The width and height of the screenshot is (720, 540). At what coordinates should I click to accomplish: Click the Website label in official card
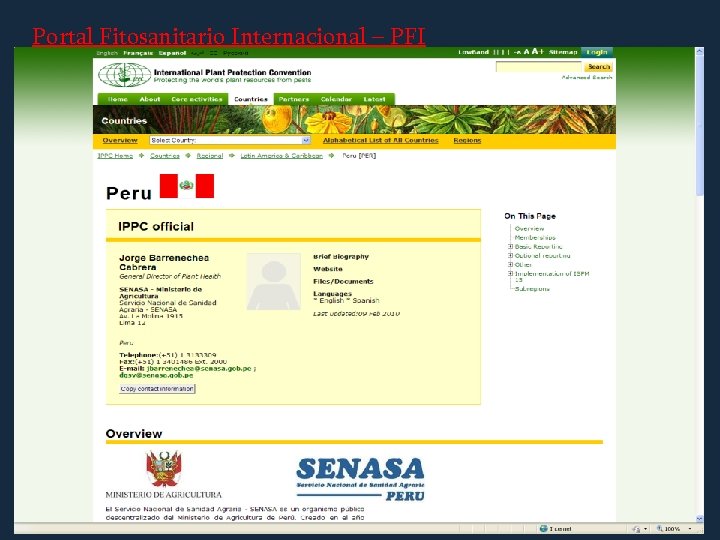click(328, 269)
